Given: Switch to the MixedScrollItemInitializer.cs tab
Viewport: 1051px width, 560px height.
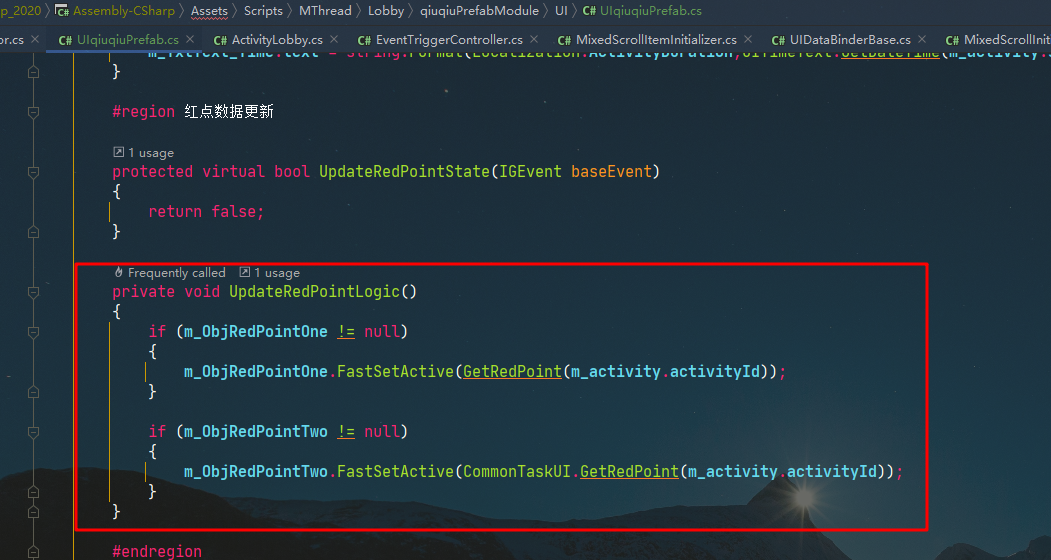Looking at the screenshot, I should [x=656, y=40].
